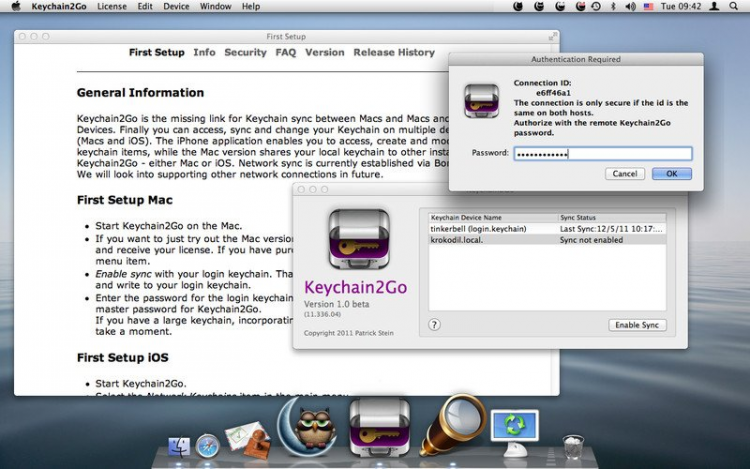
Task: Click the 'Version 1.0 beta' text
Action: (x=336, y=304)
